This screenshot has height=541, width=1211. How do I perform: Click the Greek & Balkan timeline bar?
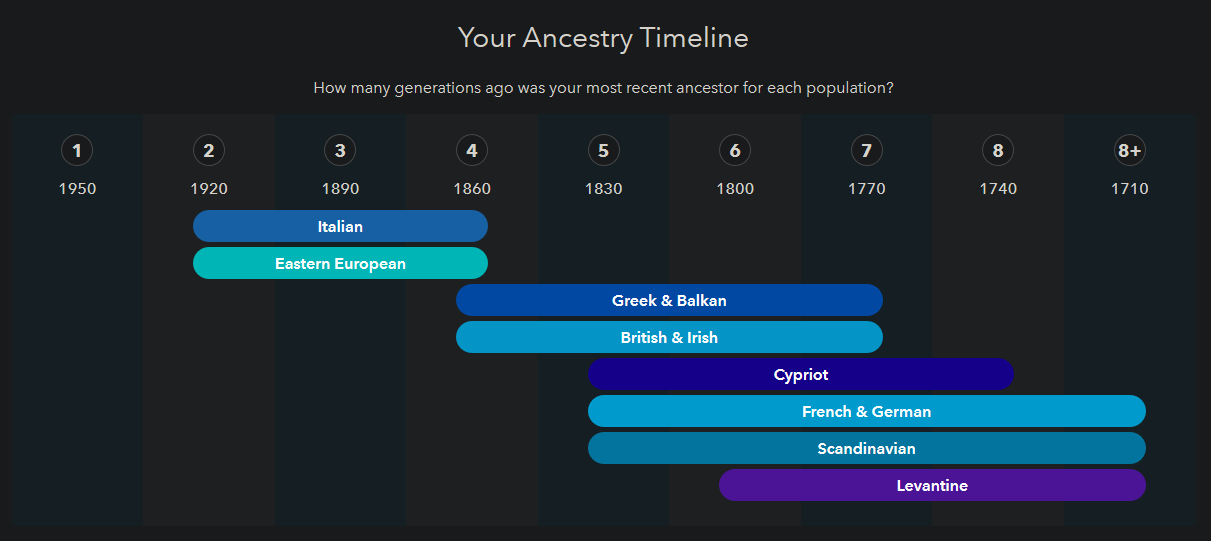click(x=669, y=300)
